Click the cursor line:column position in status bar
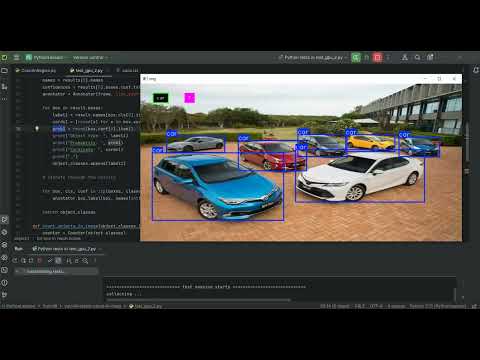The height and width of the screenshot is (360, 480). tap(334, 306)
